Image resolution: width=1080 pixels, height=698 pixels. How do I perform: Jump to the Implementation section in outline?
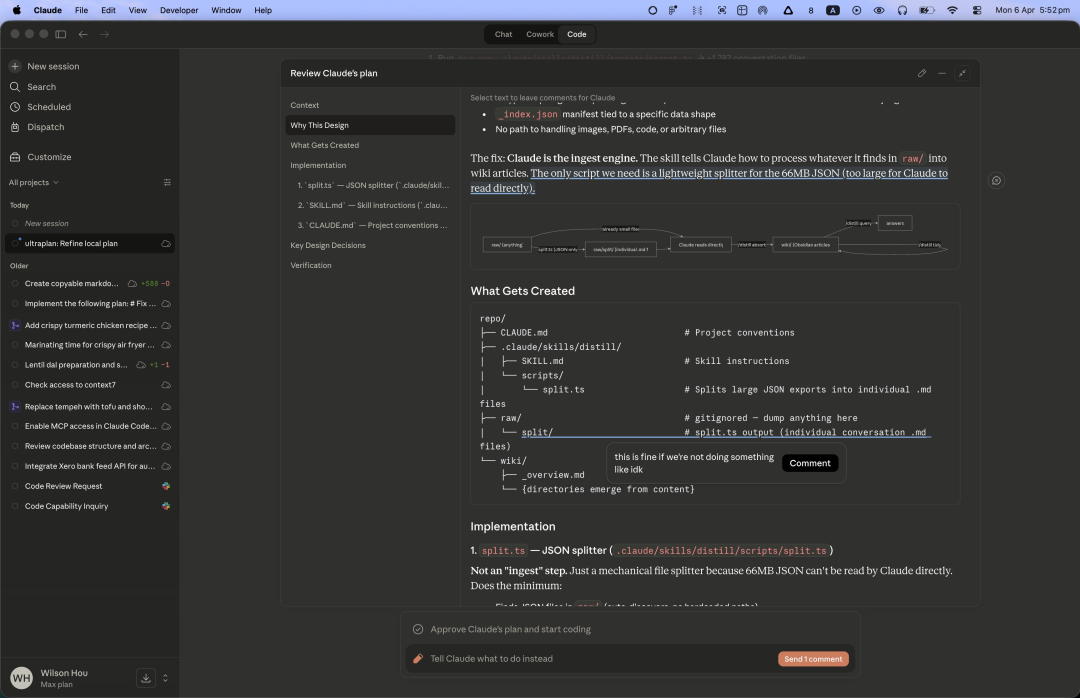pyautogui.click(x=318, y=165)
